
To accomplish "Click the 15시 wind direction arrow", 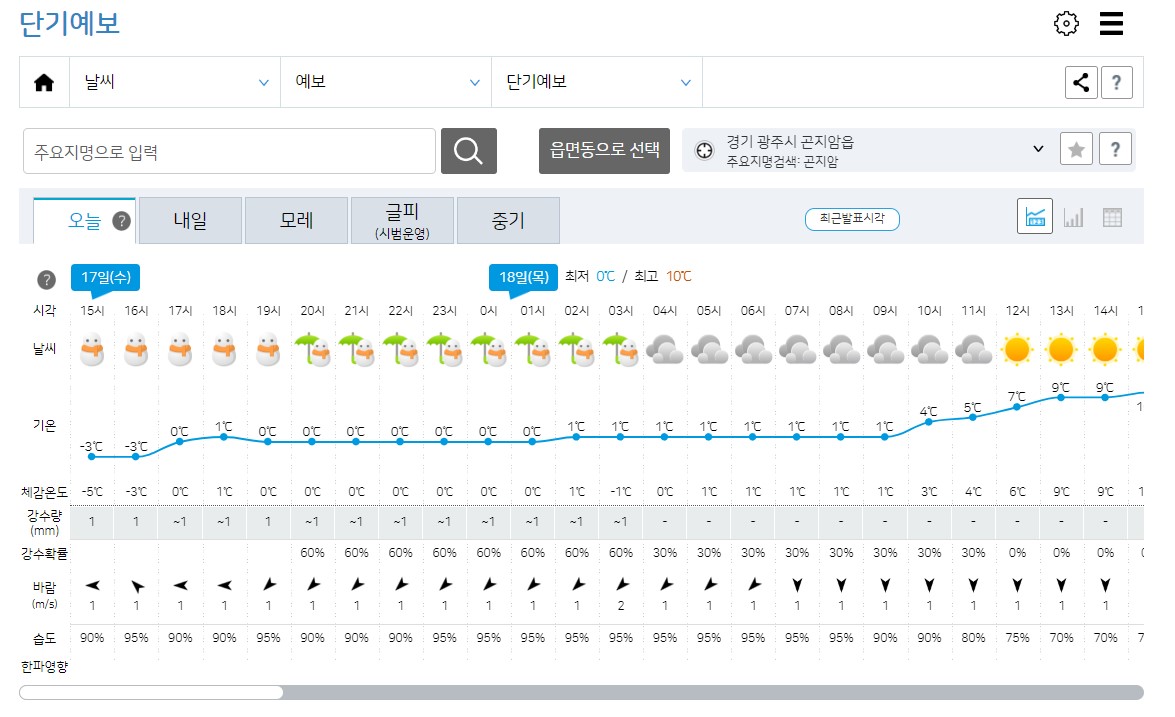I will [x=92, y=585].
